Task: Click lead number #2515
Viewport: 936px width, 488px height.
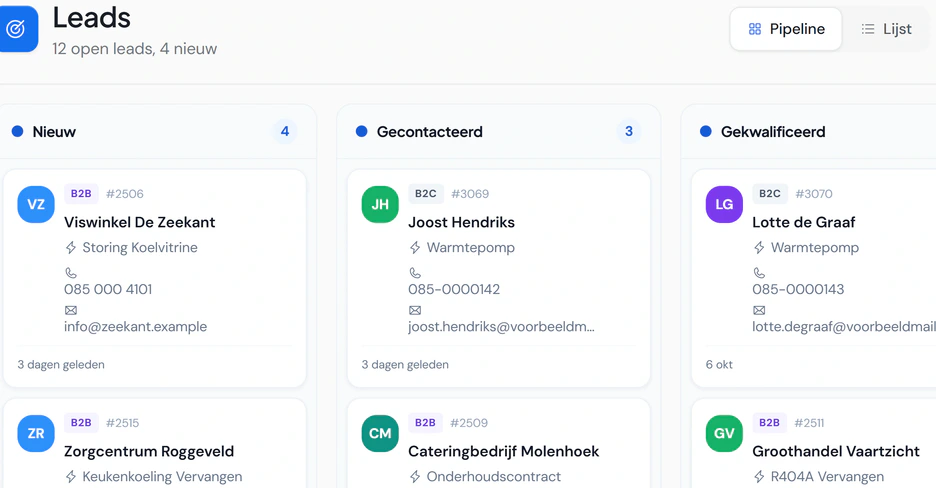Action: coord(122,423)
